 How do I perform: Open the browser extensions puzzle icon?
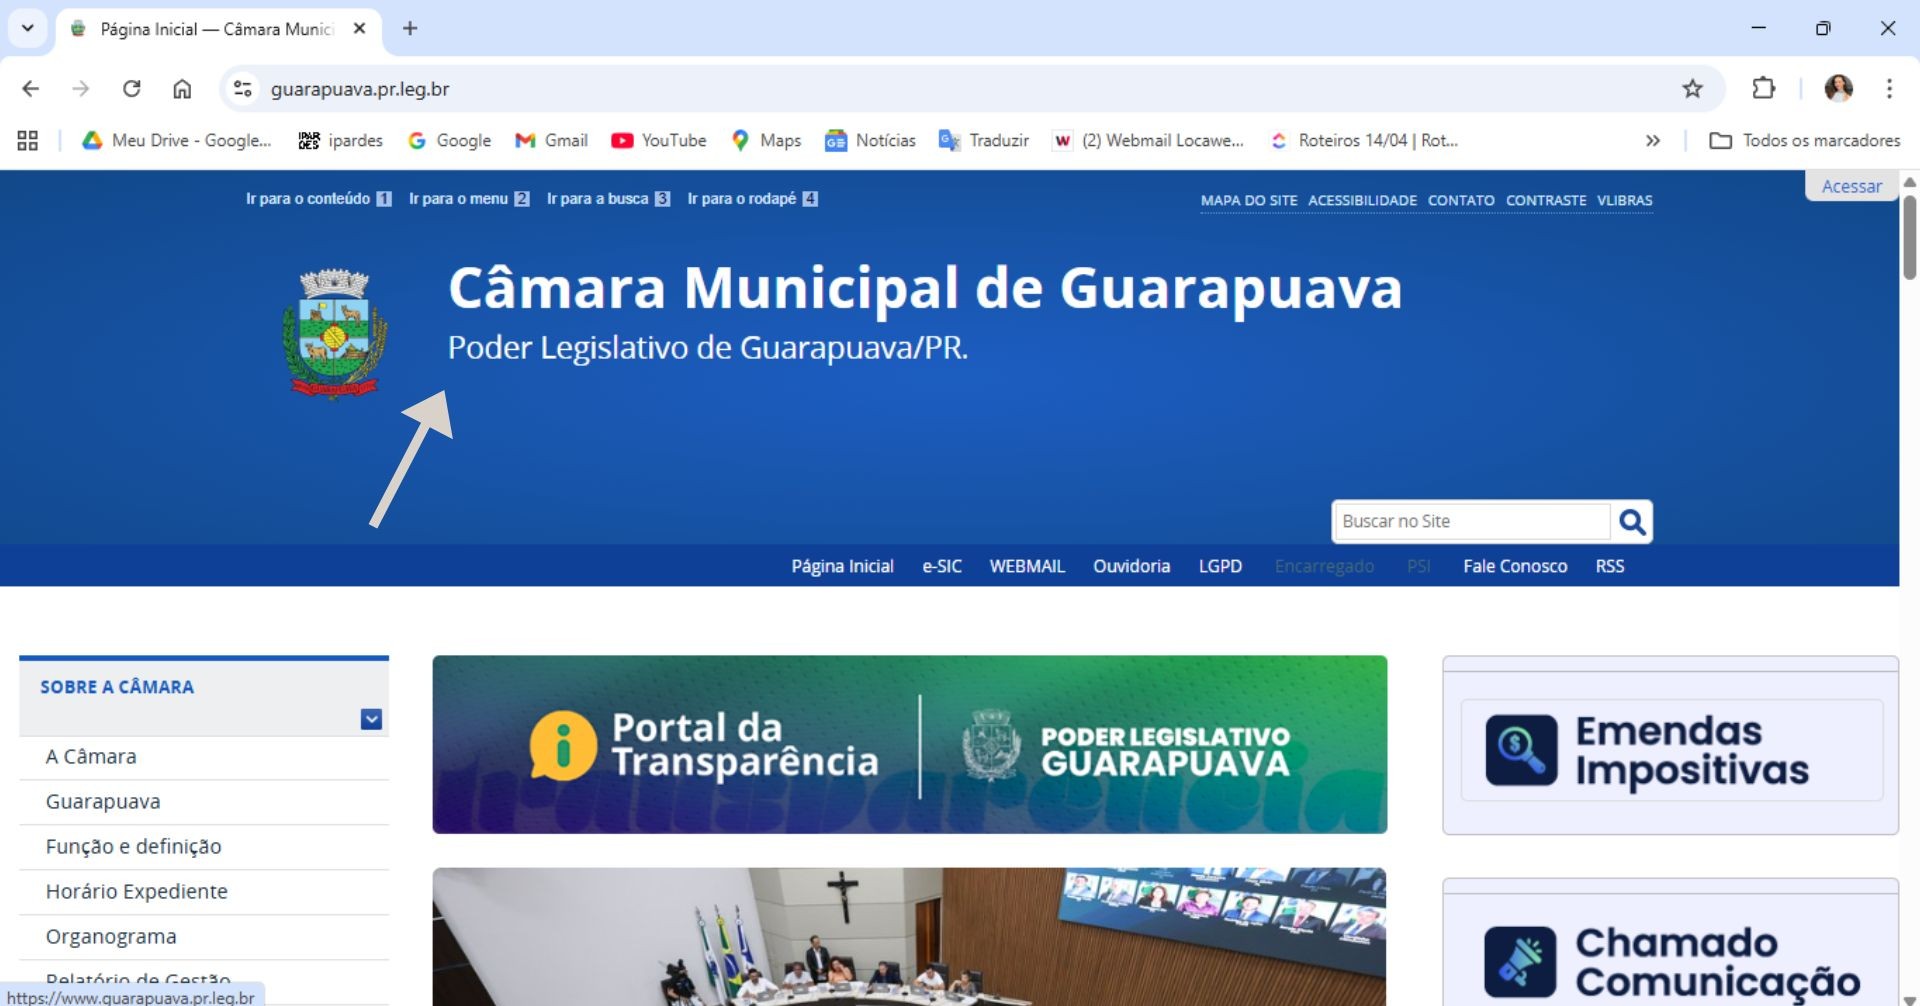pyautogui.click(x=1763, y=89)
